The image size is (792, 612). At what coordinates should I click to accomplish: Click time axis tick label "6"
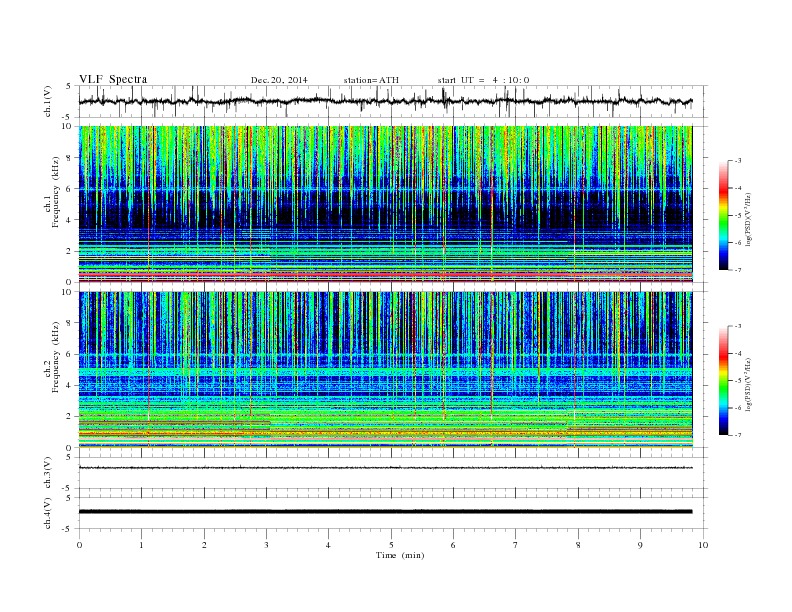[x=453, y=545]
